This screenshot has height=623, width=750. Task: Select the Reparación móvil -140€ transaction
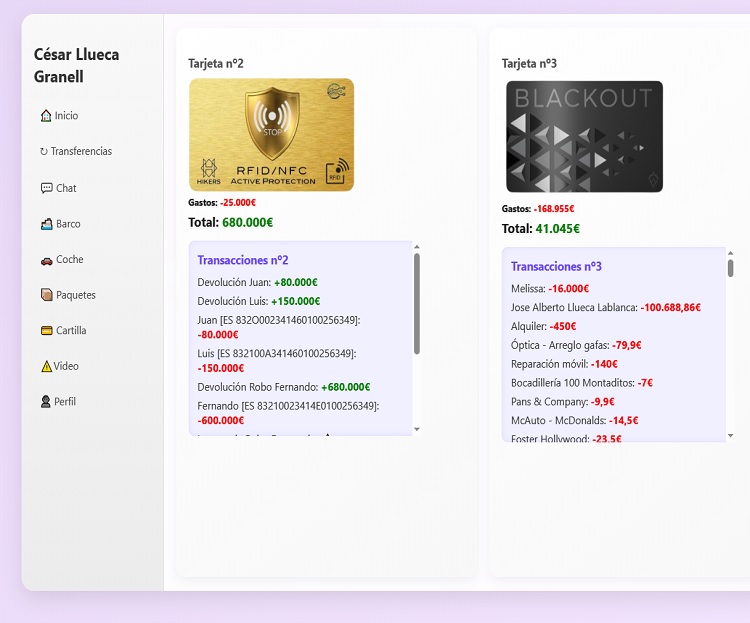pos(564,364)
